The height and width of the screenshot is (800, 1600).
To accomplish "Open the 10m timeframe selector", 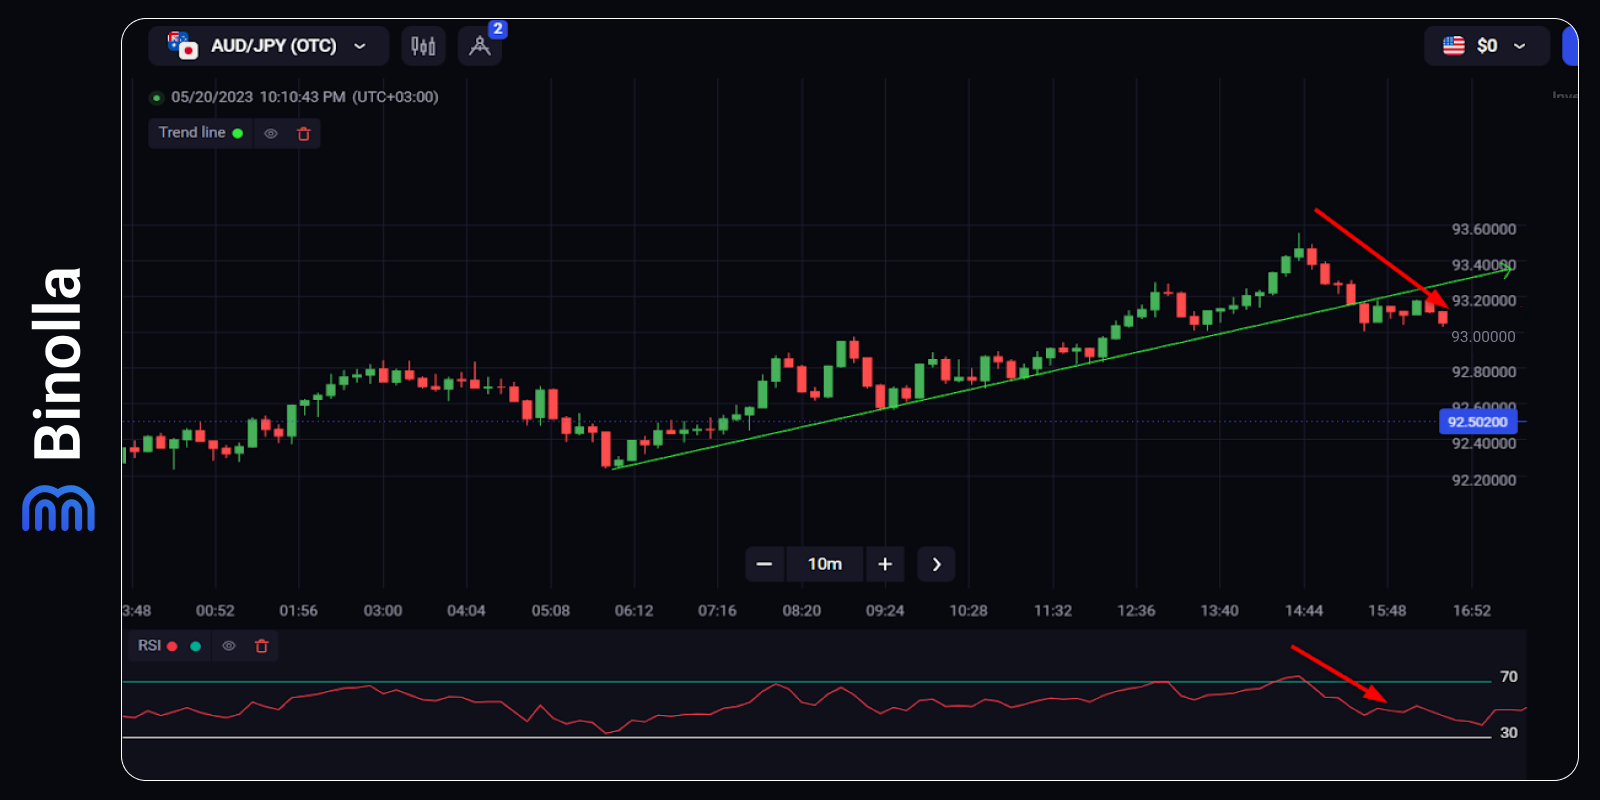I will point(825,564).
